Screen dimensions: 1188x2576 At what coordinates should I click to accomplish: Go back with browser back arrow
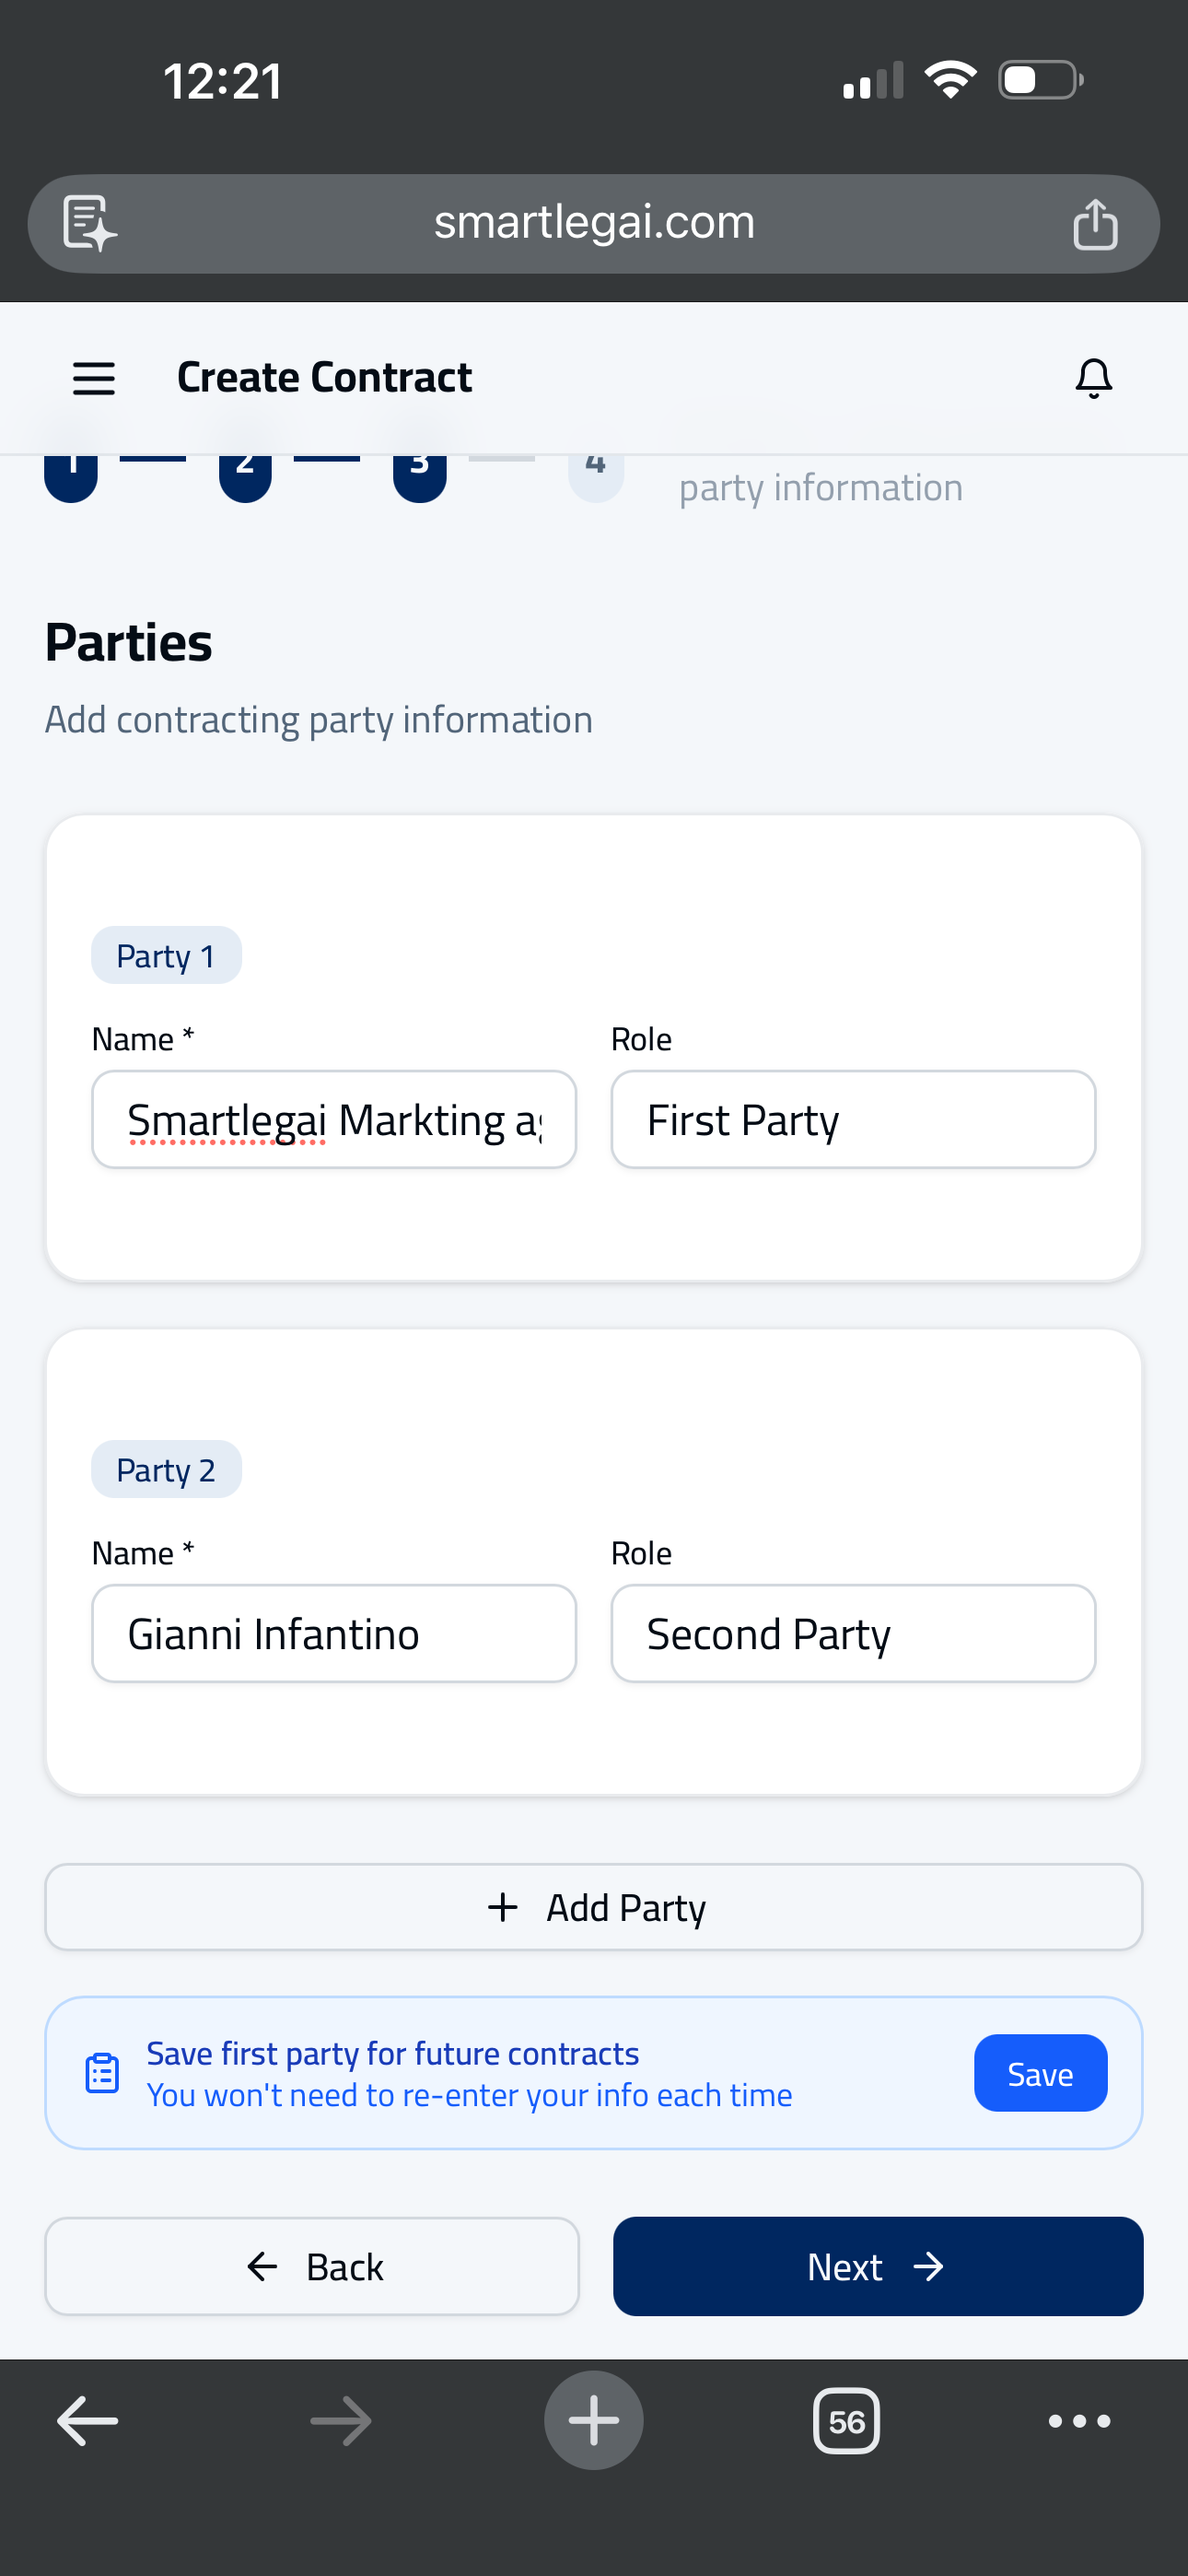point(88,2421)
